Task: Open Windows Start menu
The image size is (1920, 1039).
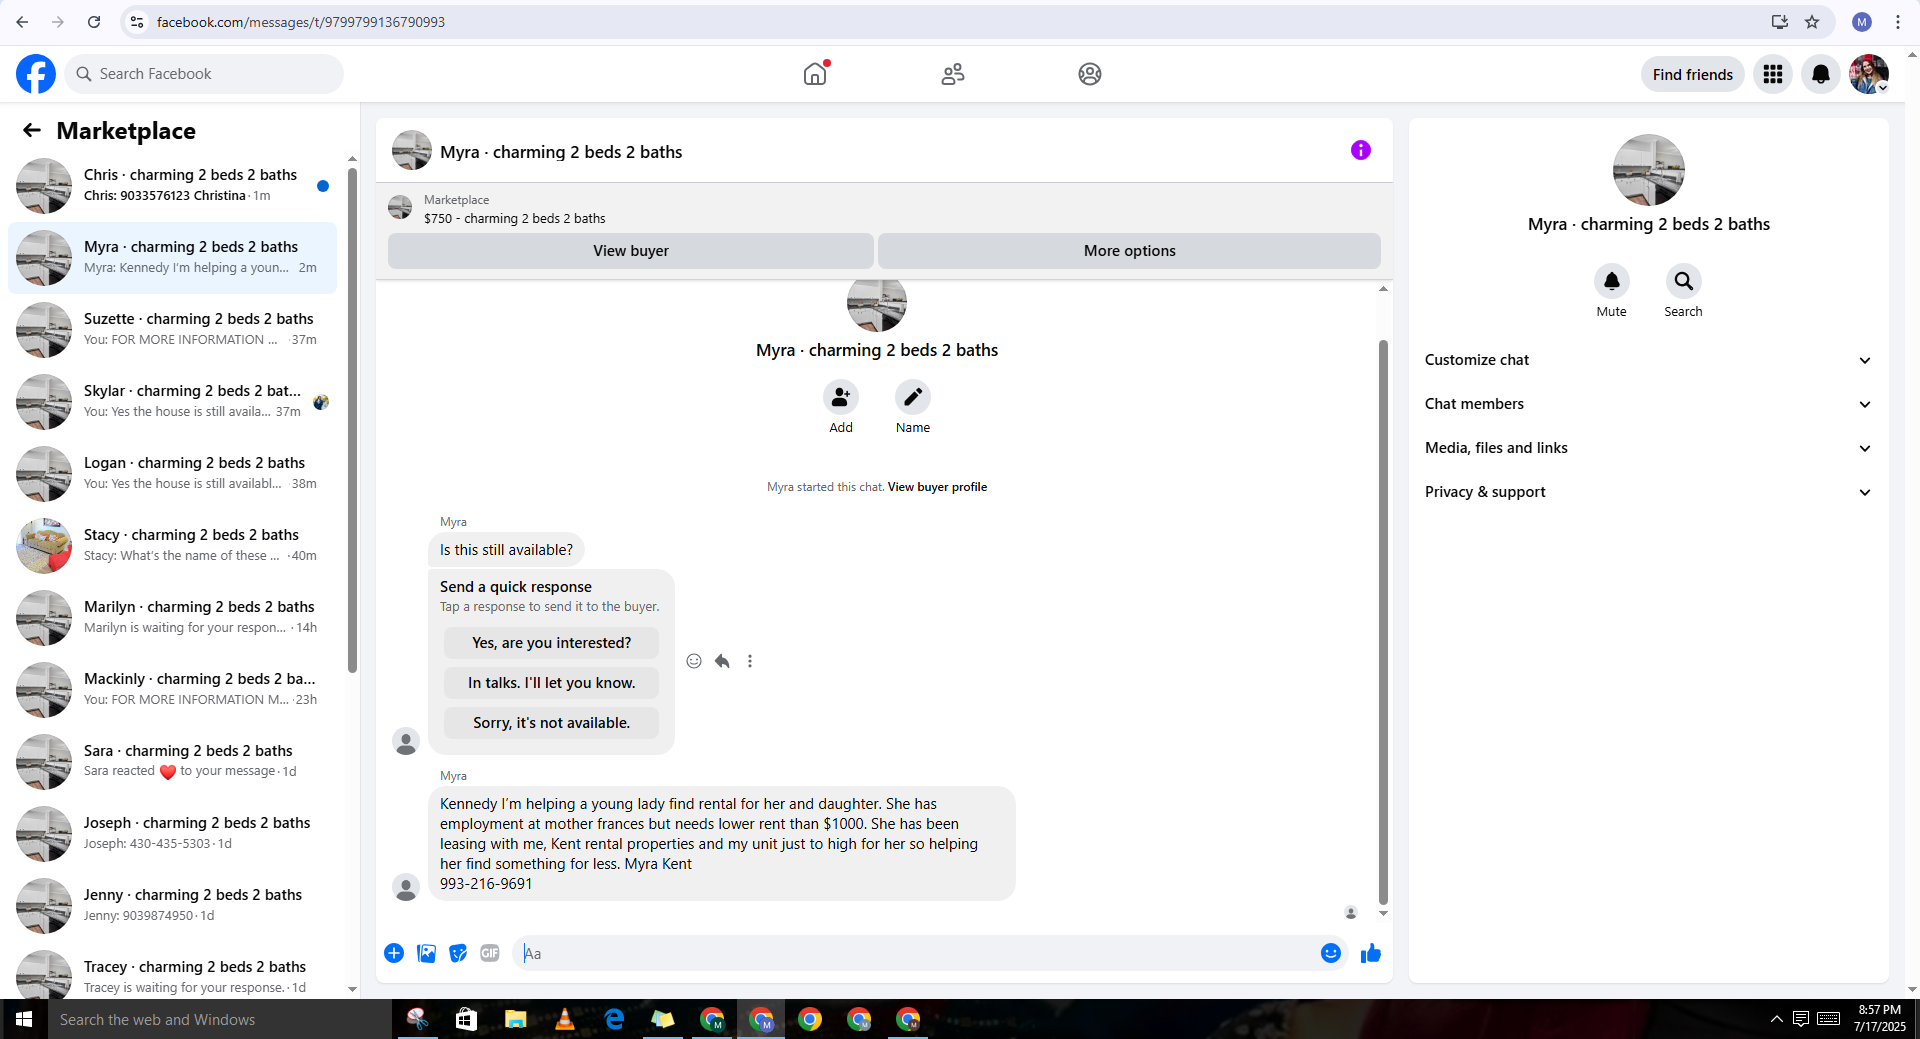Action: pyautogui.click(x=24, y=1019)
